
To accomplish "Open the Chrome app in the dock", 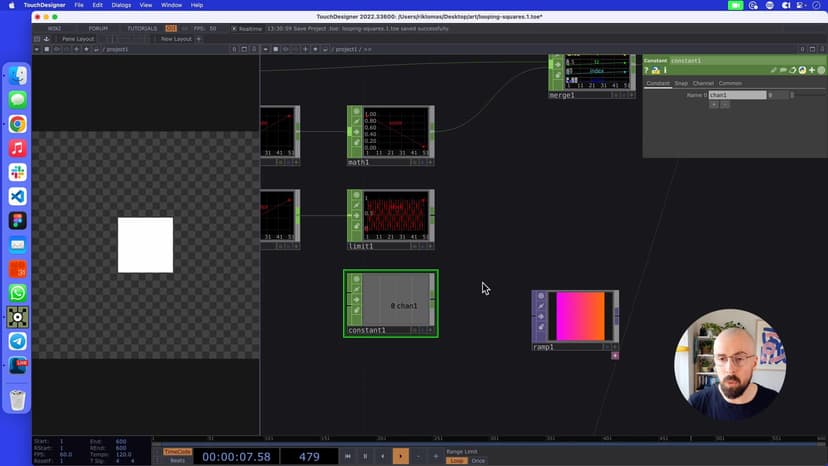I will [x=17, y=125].
